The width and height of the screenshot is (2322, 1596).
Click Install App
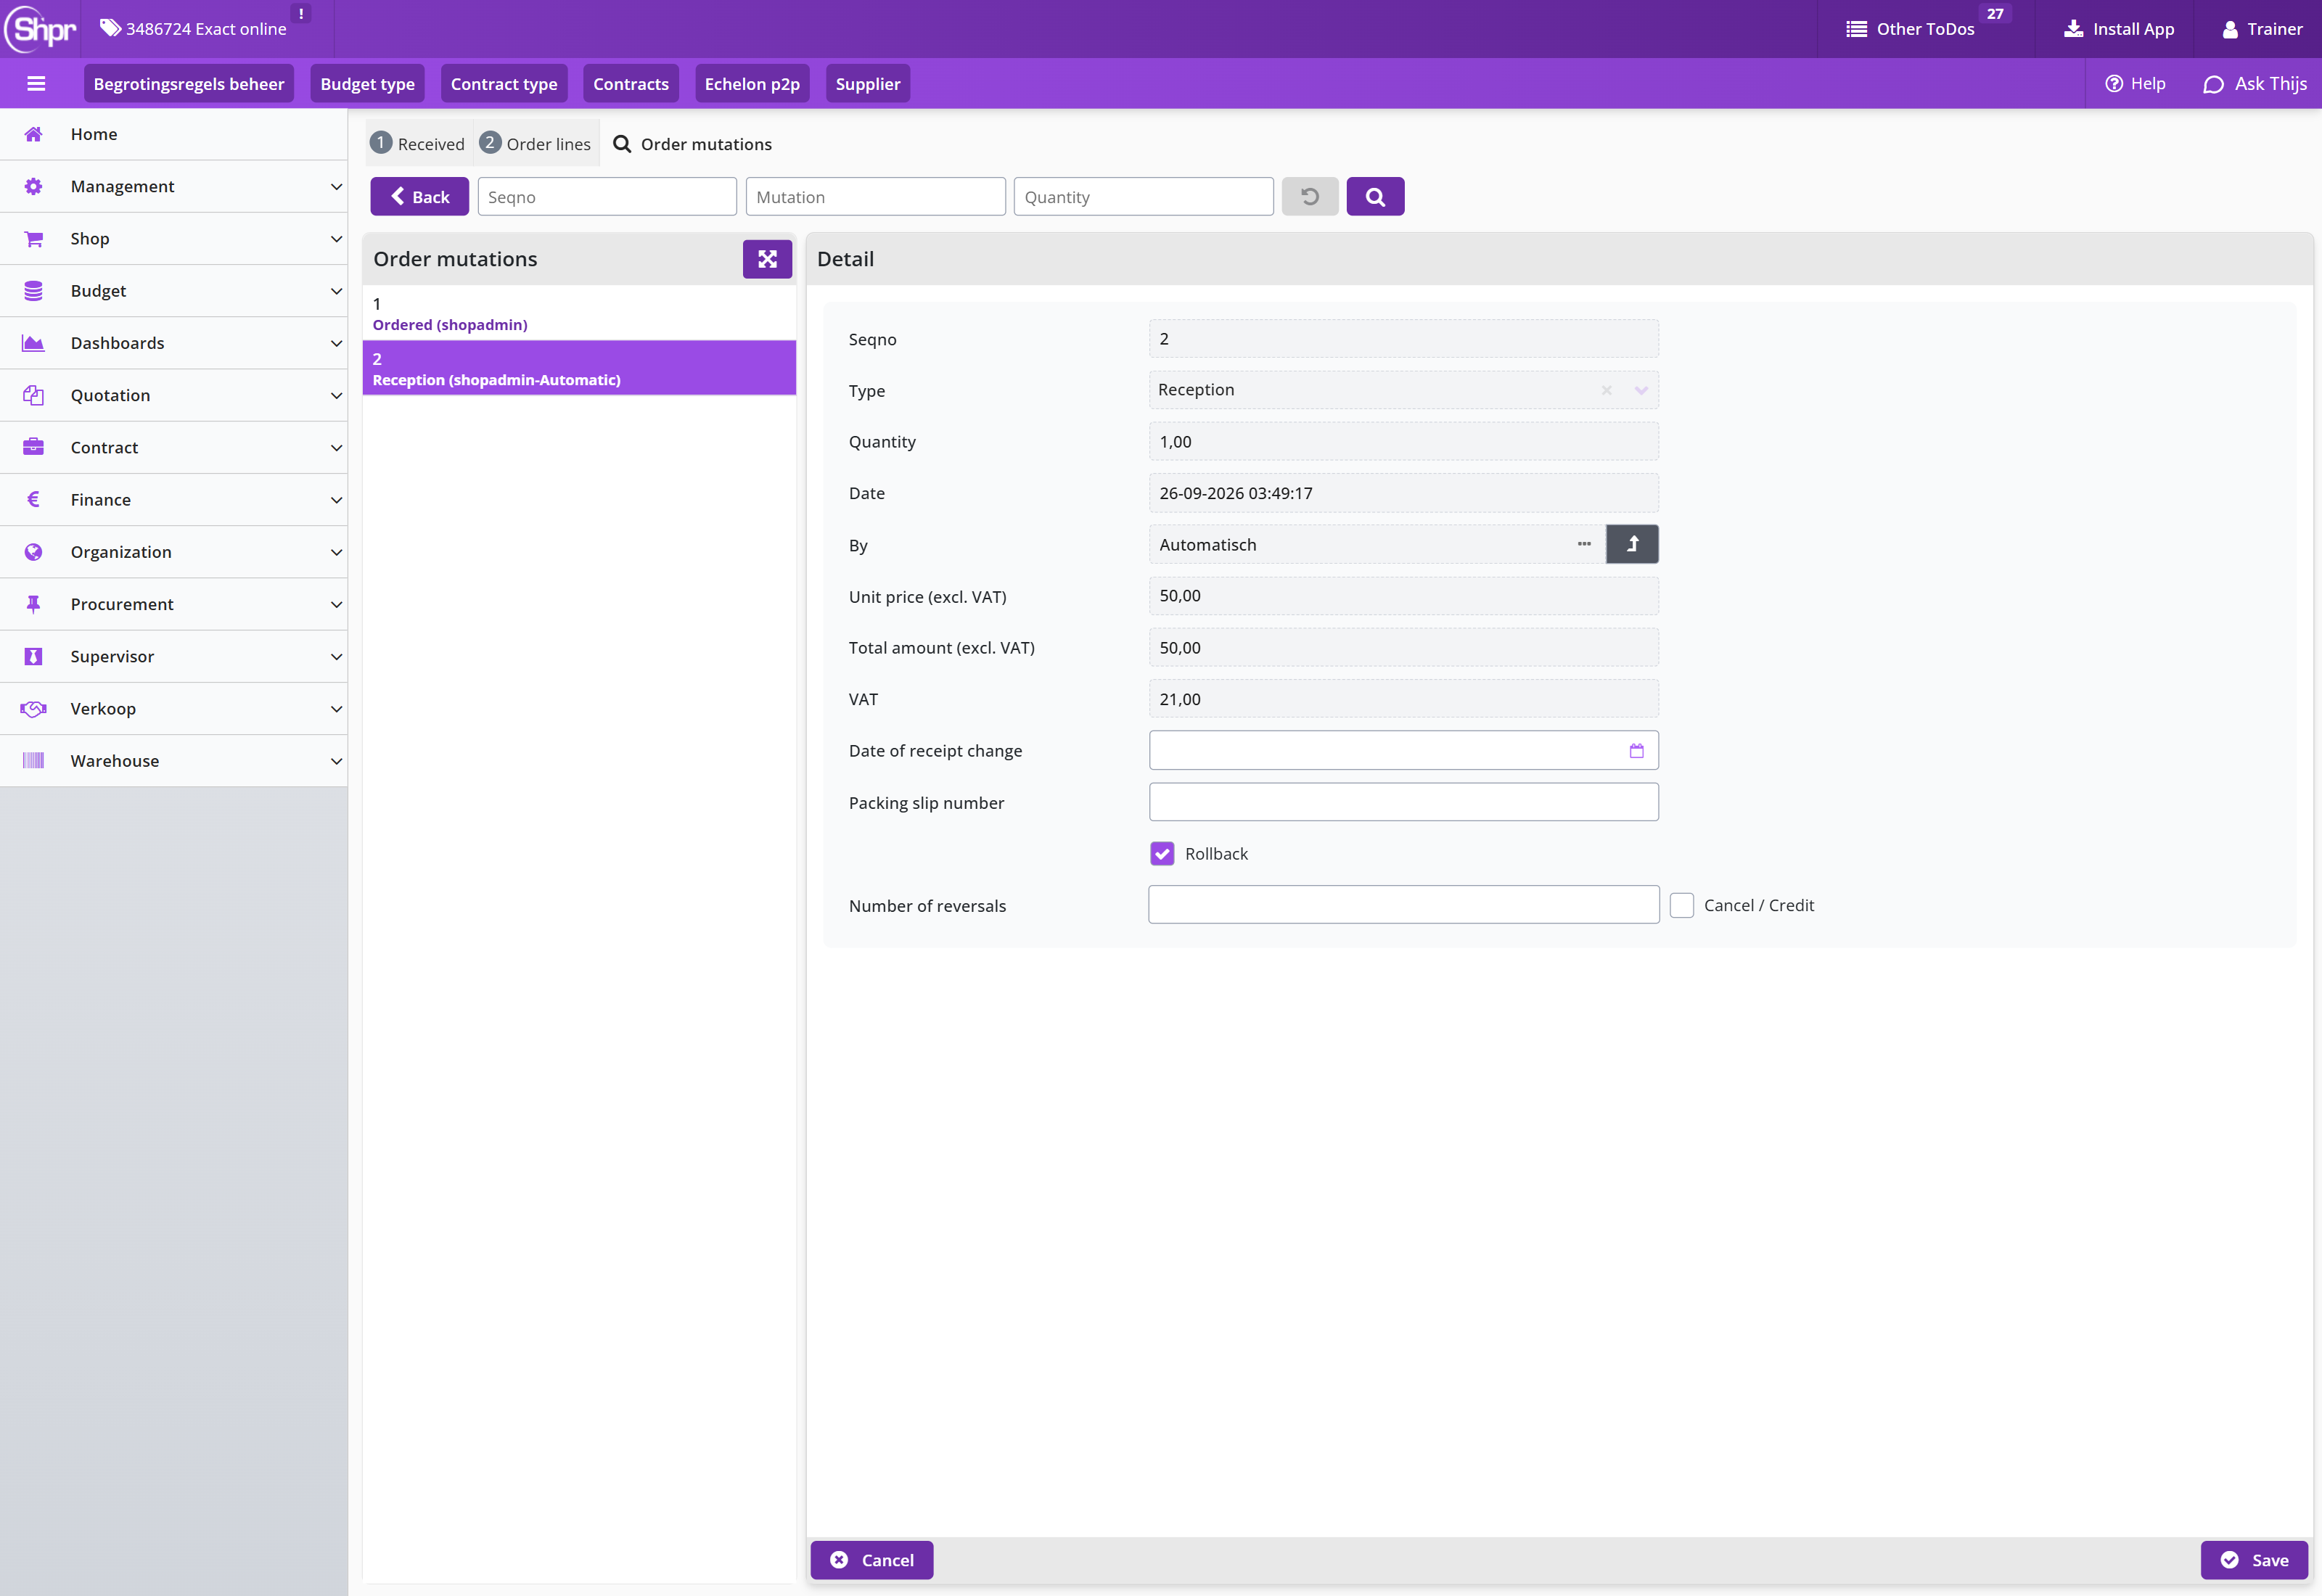pyautogui.click(x=2118, y=29)
